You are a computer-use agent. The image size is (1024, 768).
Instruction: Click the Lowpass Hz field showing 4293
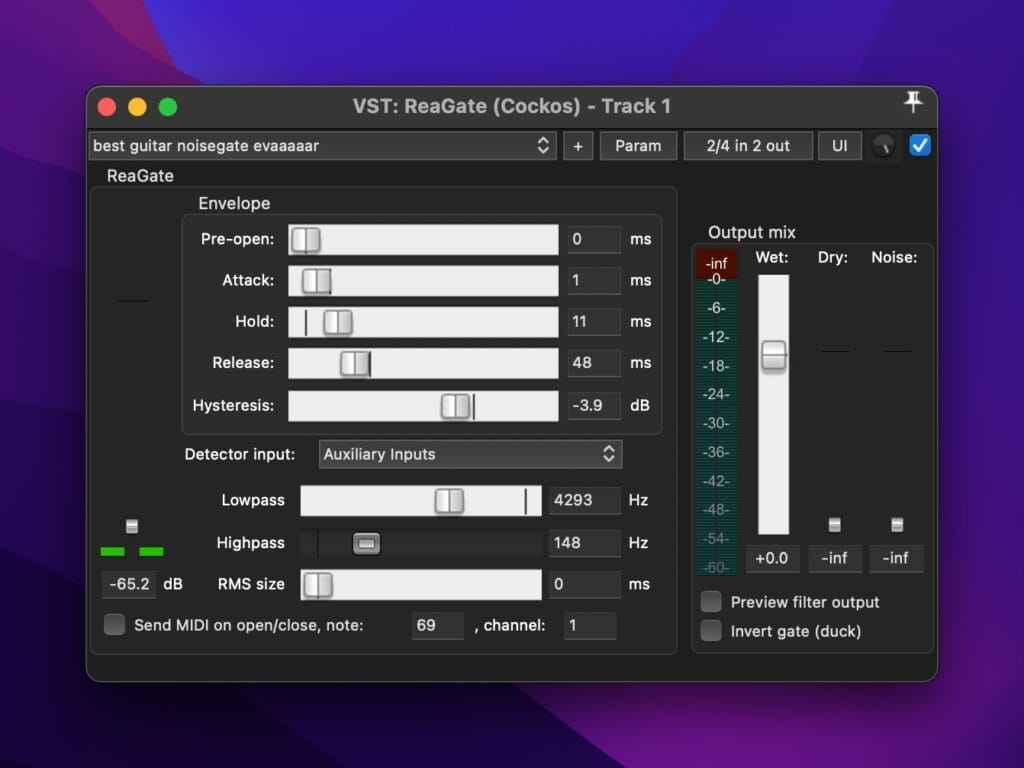pyautogui.click(x=584, y=500)
